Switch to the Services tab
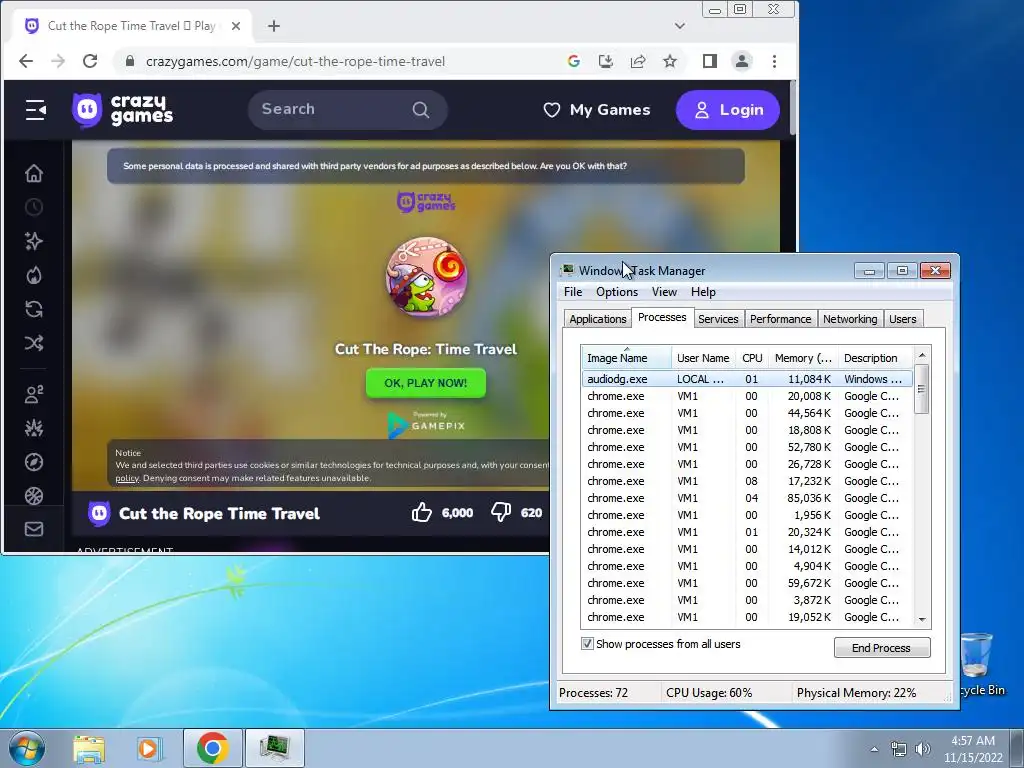Image resolution: width=1024 pixels, height=768 pixels. [718, 319]
